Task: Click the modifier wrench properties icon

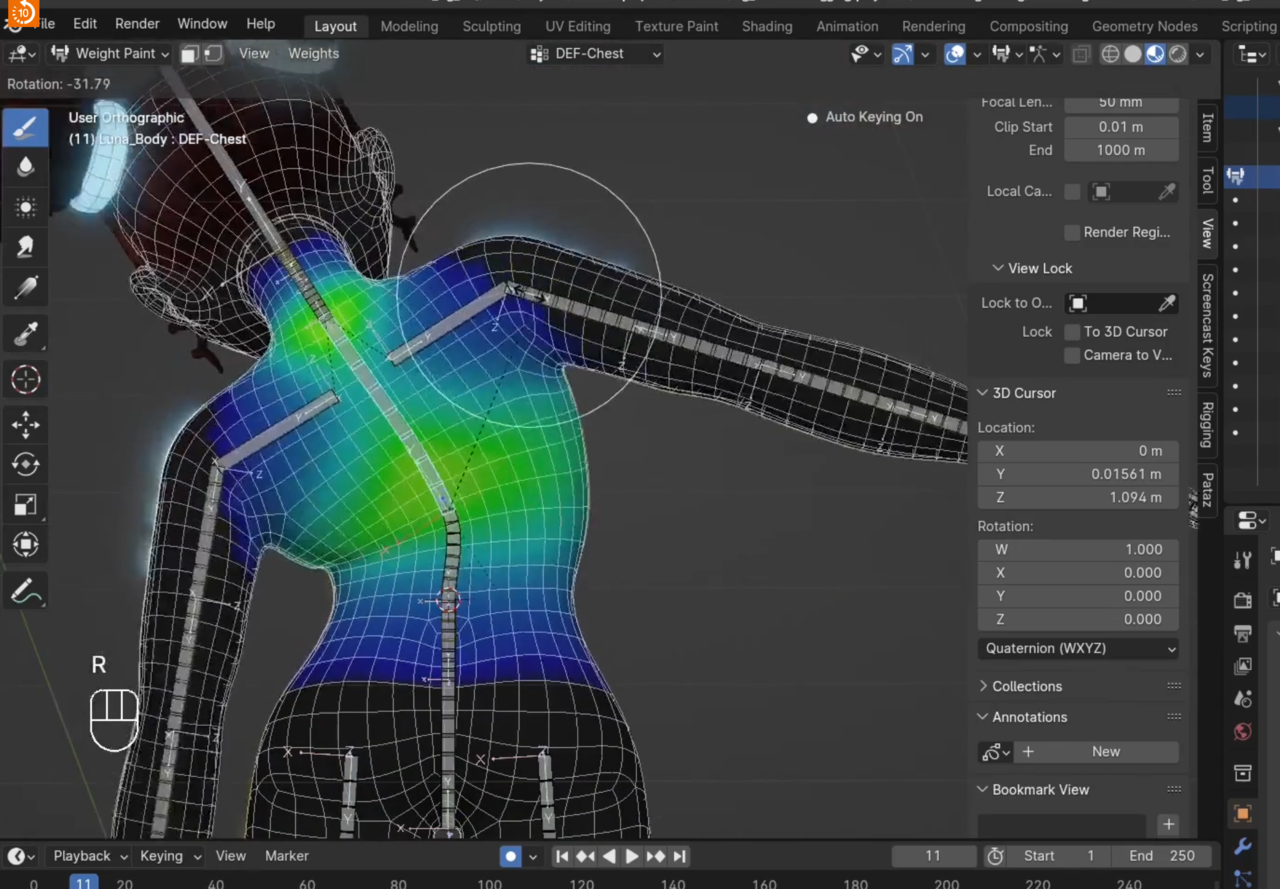Action: (1243, 847)
